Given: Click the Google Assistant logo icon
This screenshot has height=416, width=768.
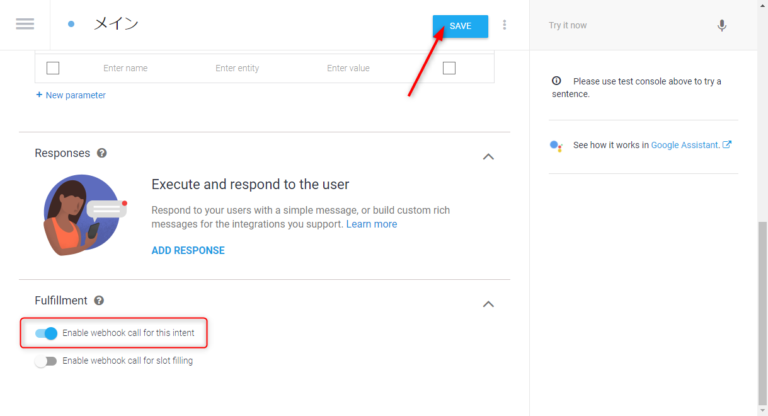Looking at the screenshot, I should point(557,145).
